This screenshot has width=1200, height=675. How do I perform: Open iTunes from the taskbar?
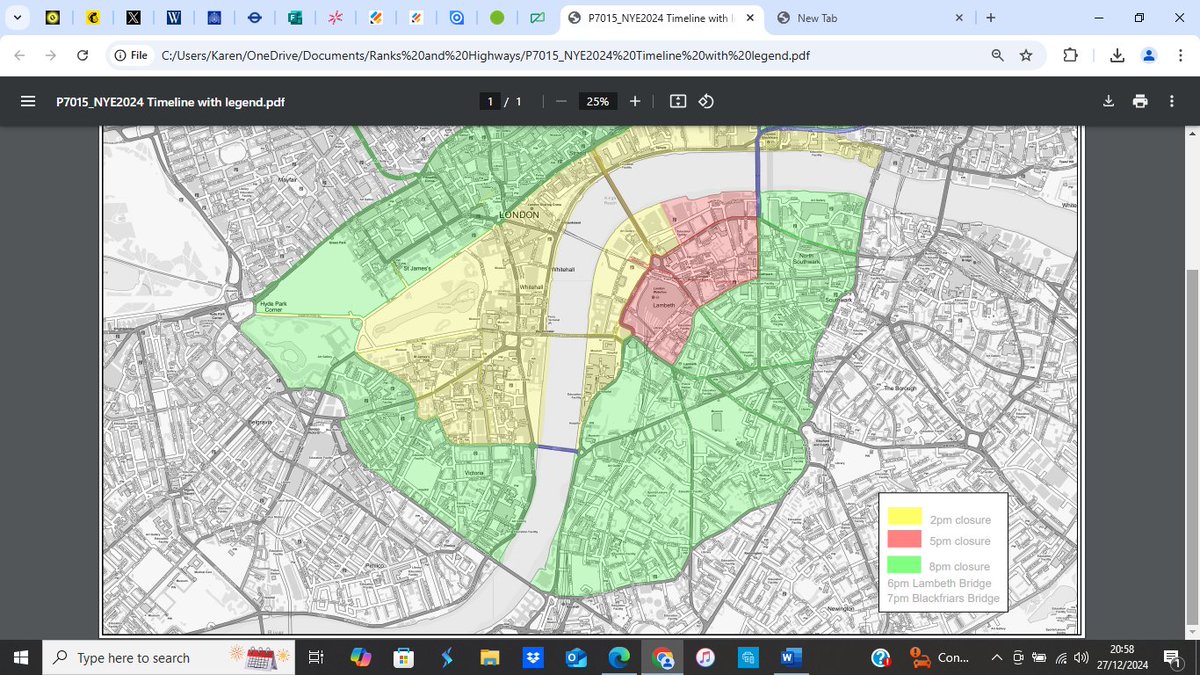point(705,657)
